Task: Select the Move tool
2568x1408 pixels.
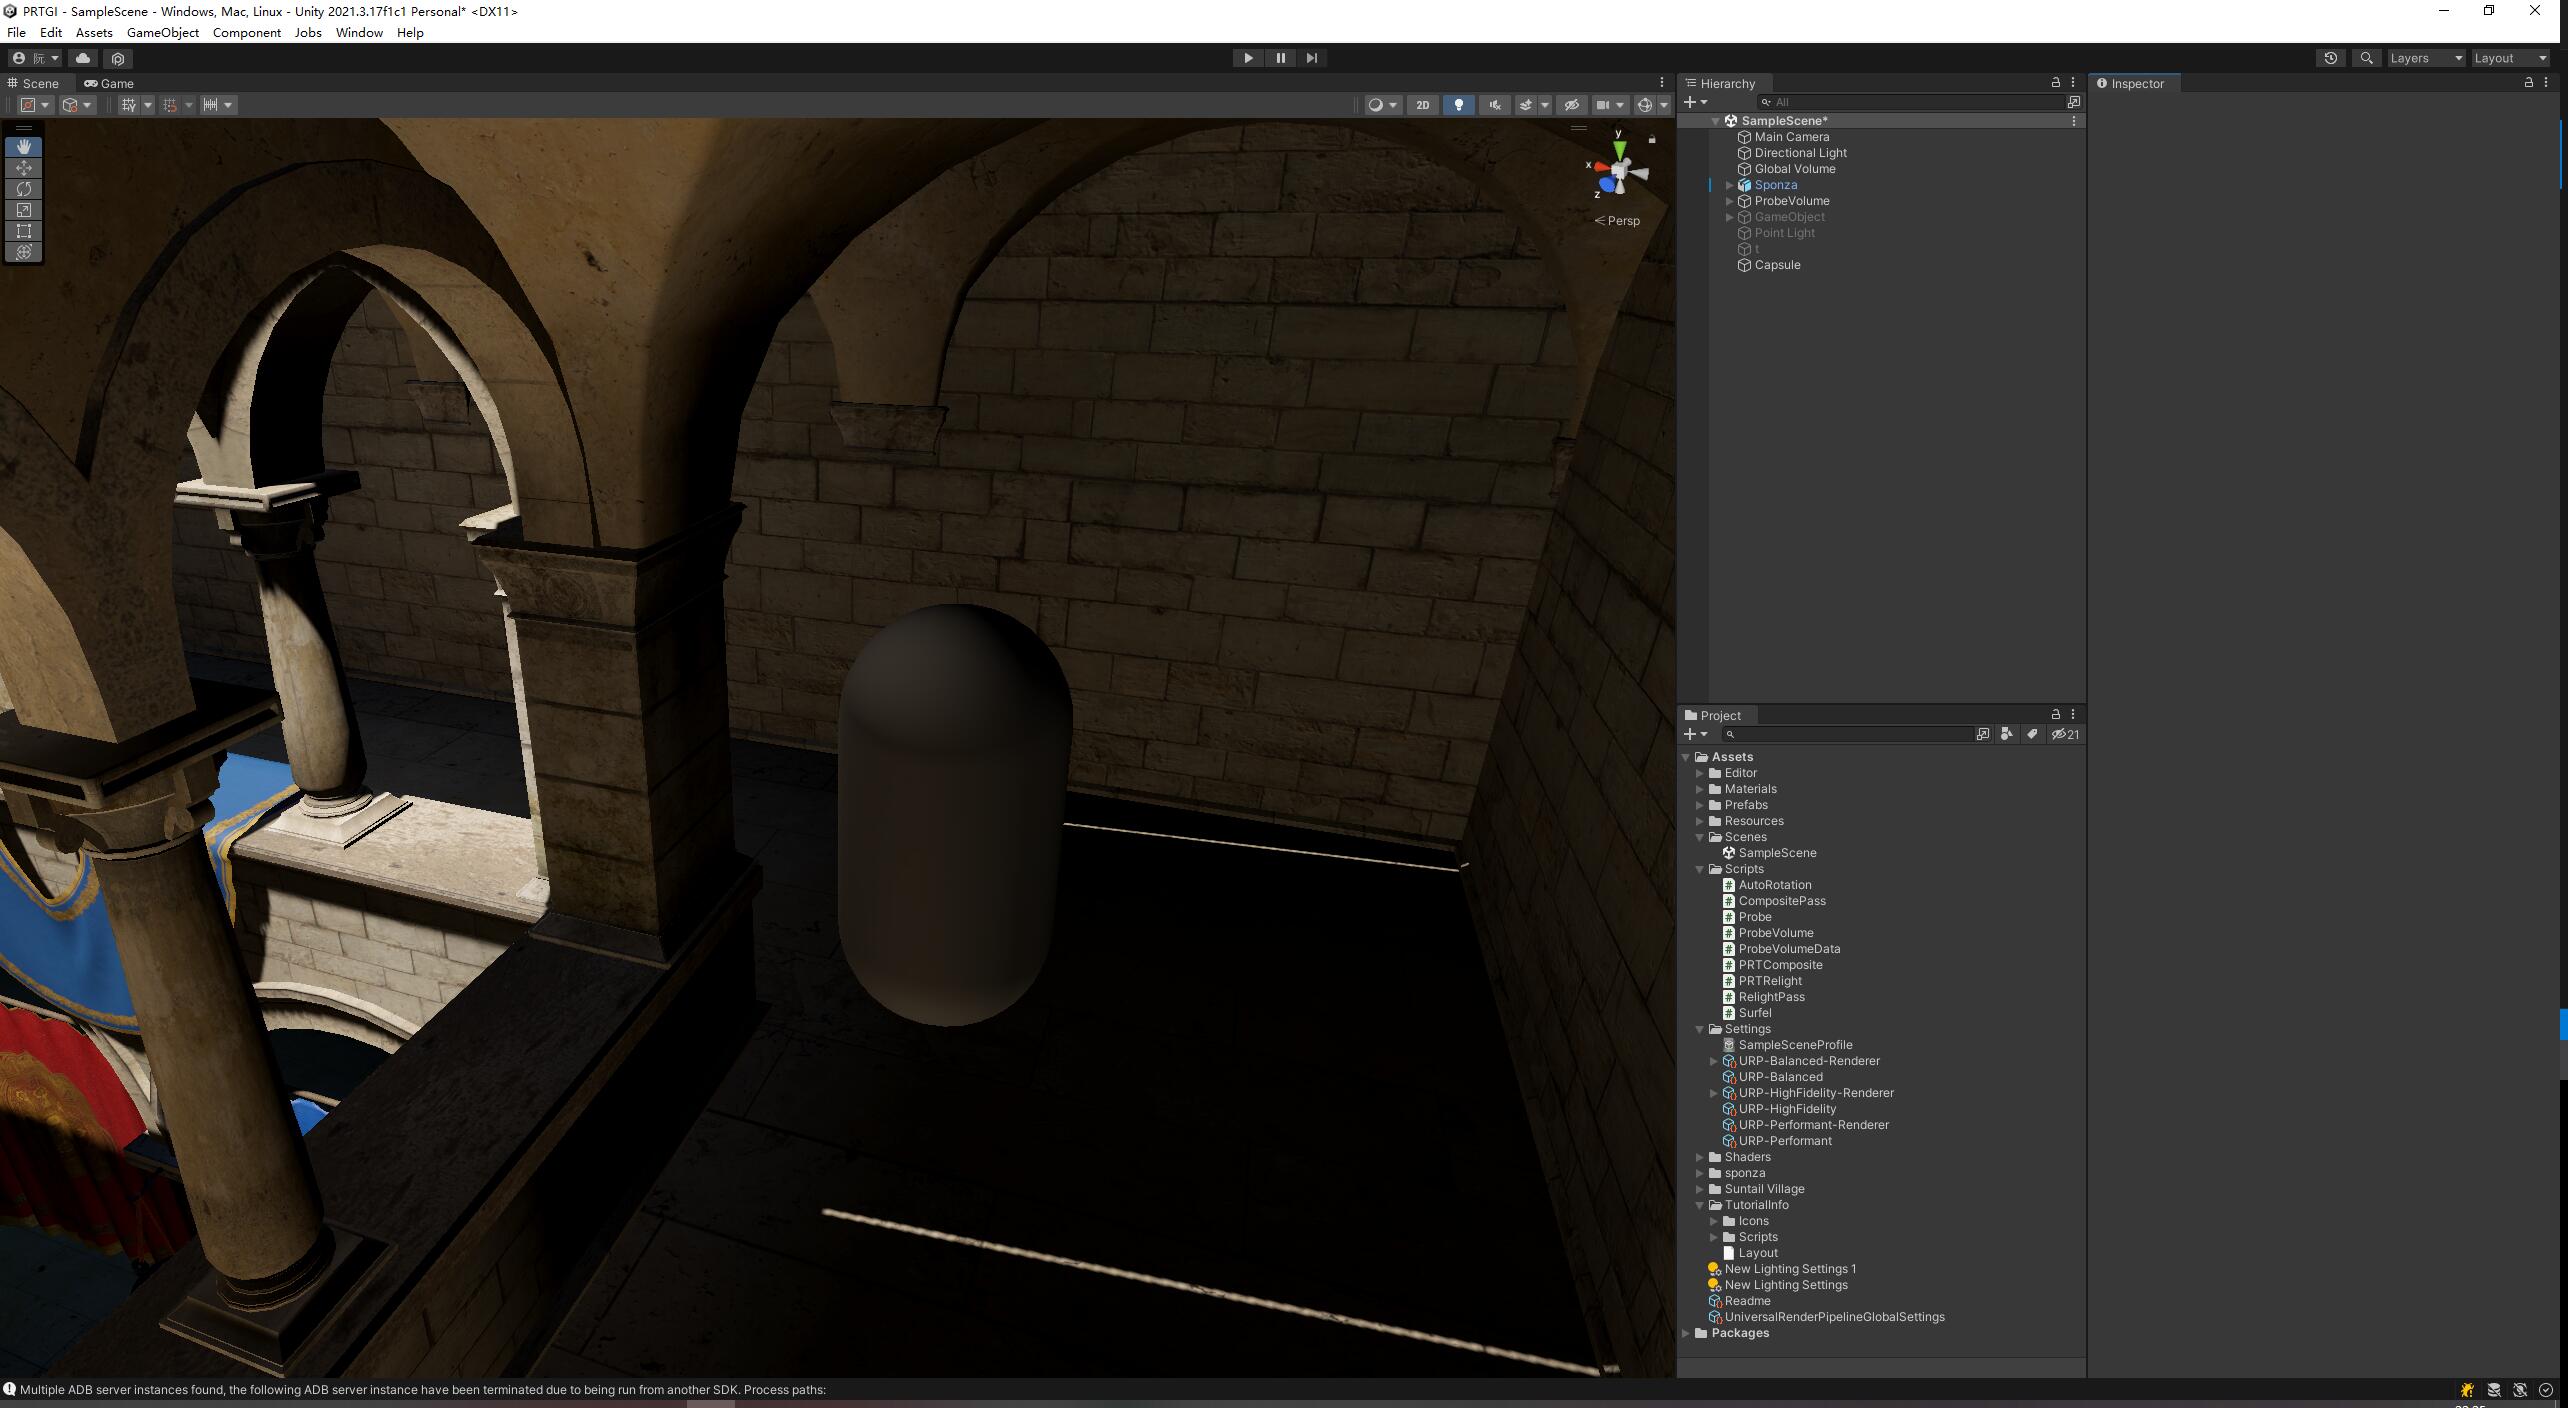Action: 24,168
